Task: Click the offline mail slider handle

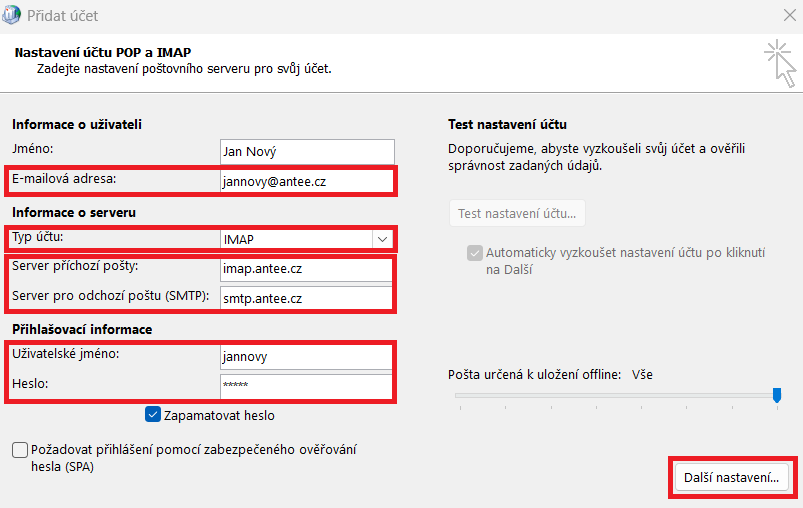Action: coord(777,396)
